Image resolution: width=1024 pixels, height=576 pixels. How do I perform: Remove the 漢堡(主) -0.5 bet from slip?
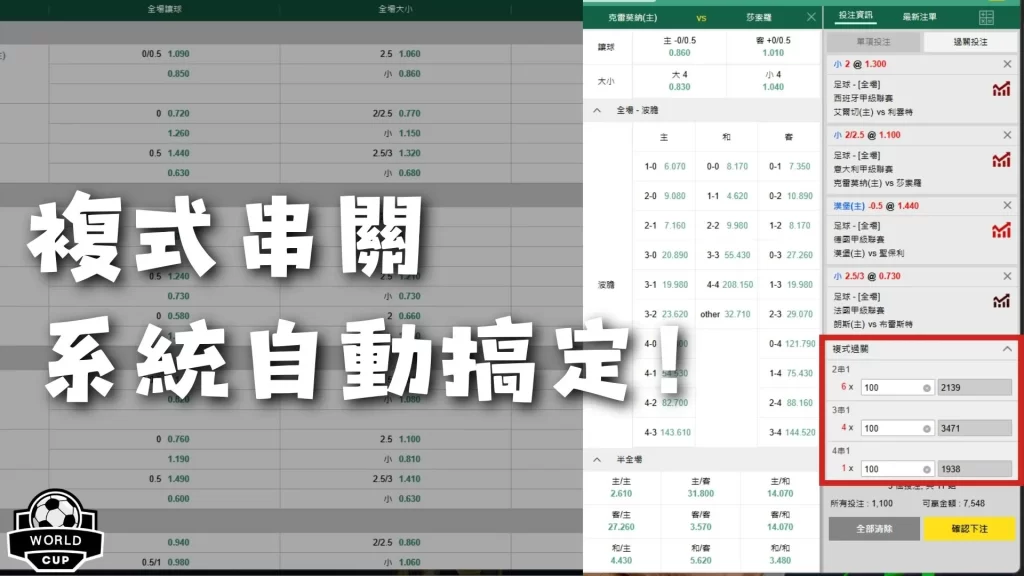(1006, 204)
